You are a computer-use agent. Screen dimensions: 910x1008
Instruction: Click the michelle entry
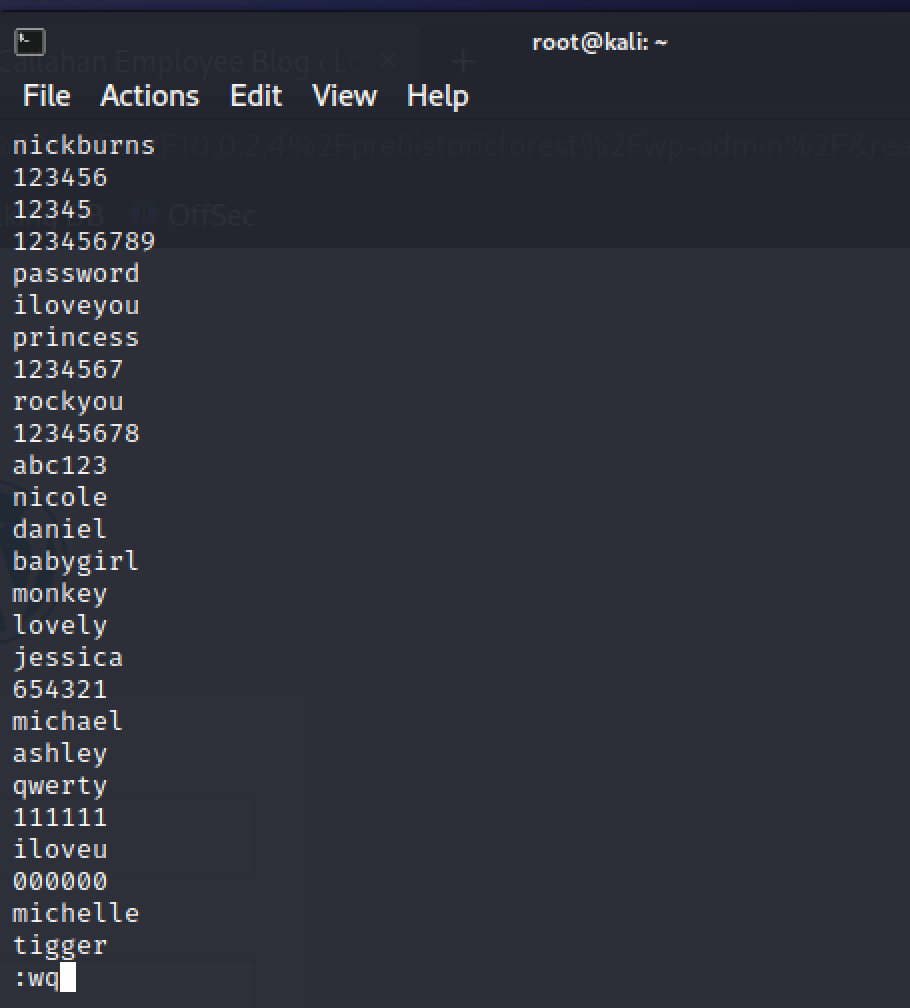tap(76, 914)
